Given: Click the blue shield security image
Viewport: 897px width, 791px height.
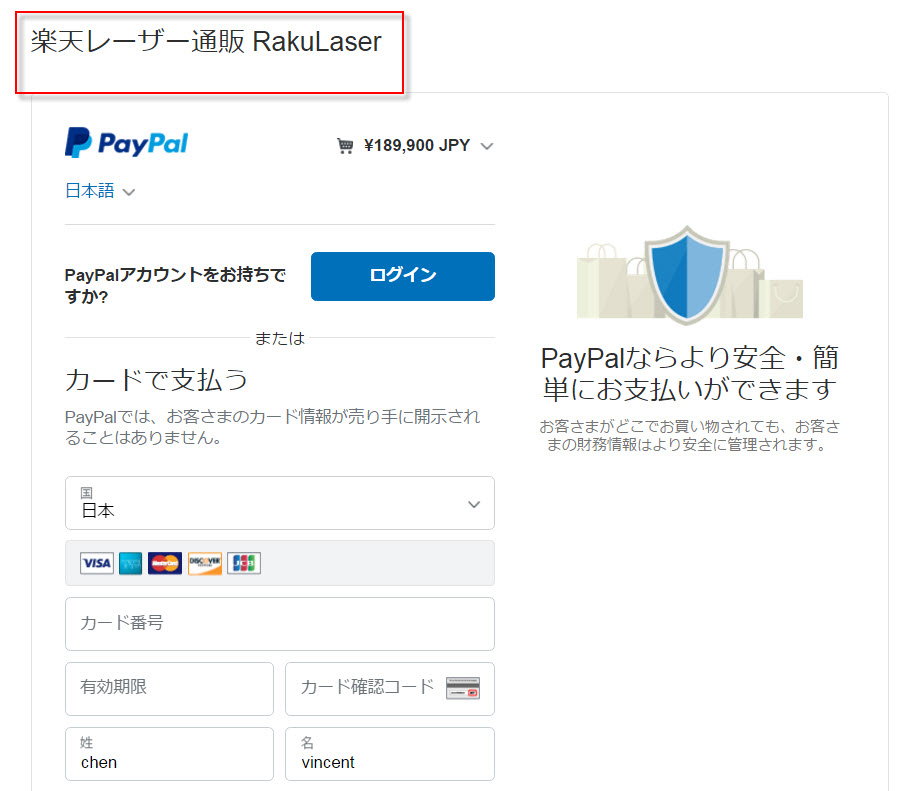Looking at the screenshot, I should (689, 275).
